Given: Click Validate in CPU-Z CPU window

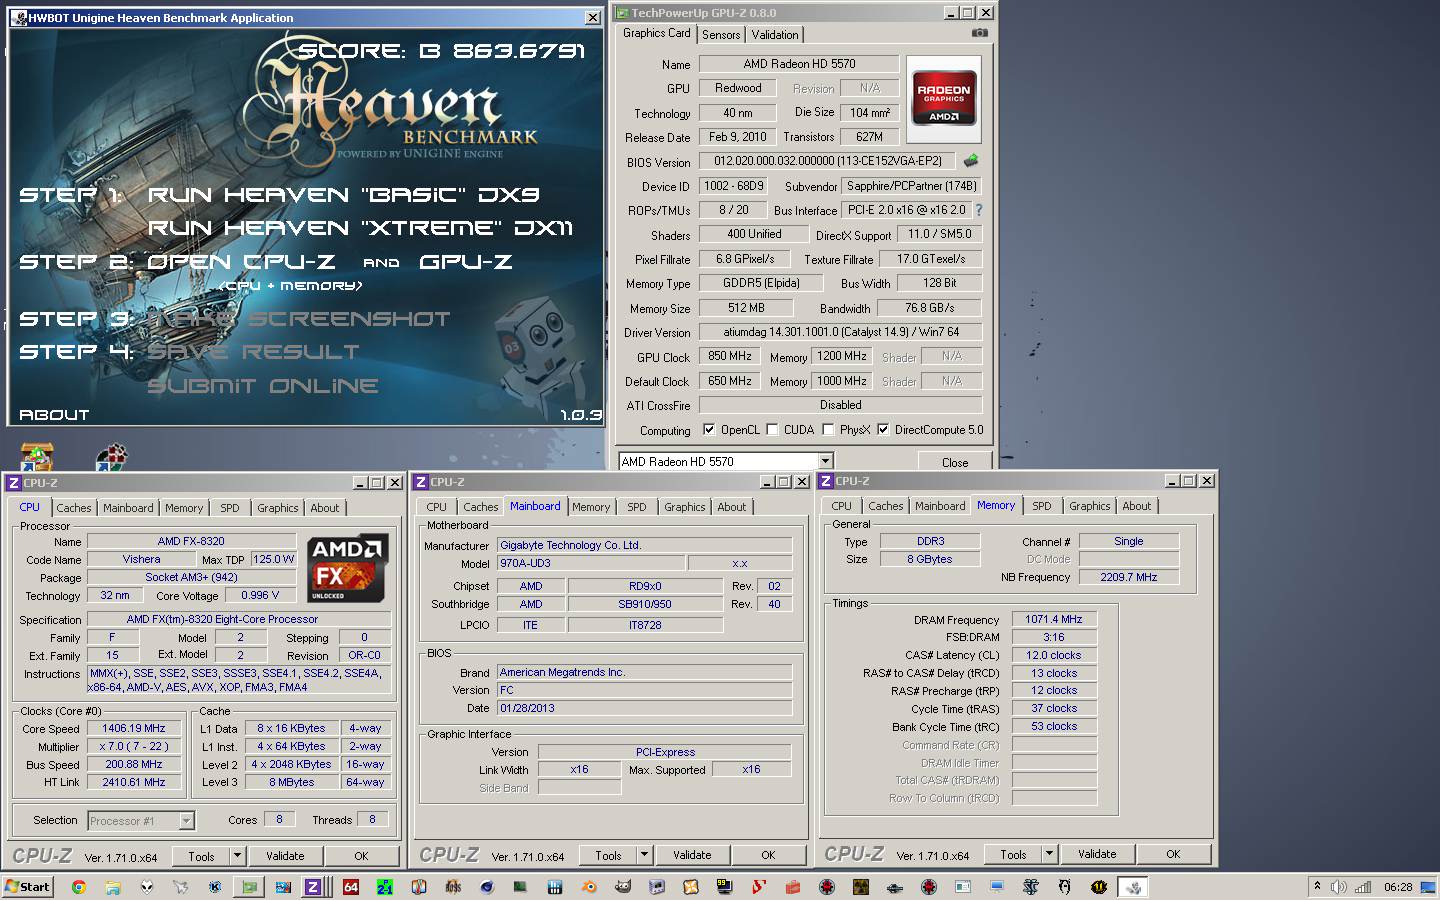Looking at the screenshot, I should click(x=285, y=856).
